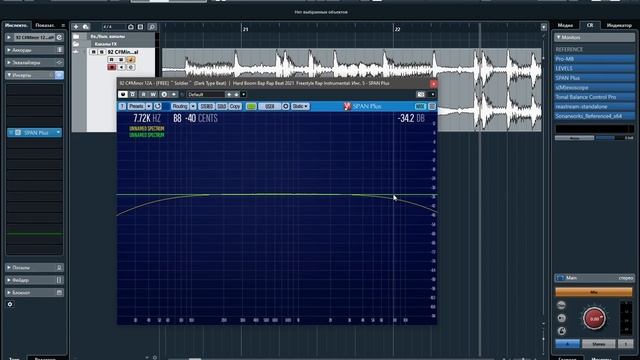
Task: Click the SPAN Plus settings menu icon
Action: click(432, 107)
